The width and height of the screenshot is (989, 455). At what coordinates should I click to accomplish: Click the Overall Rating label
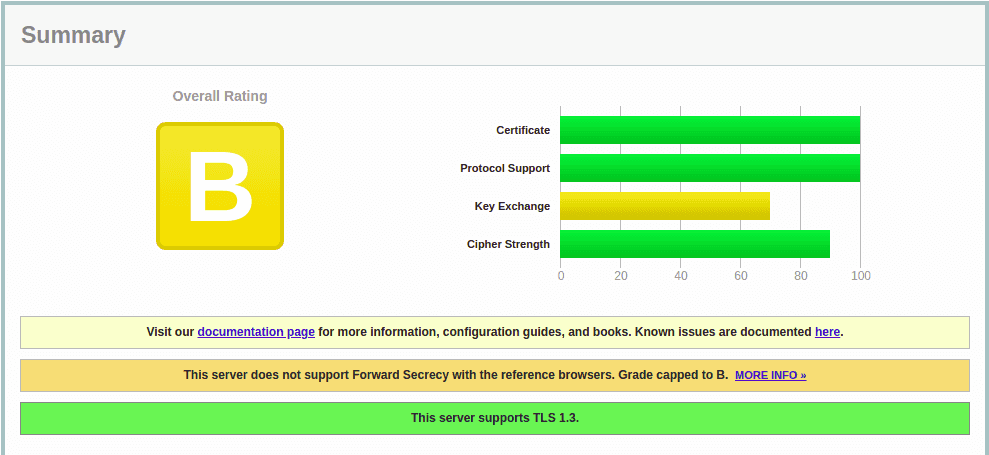tap(220, 96)
